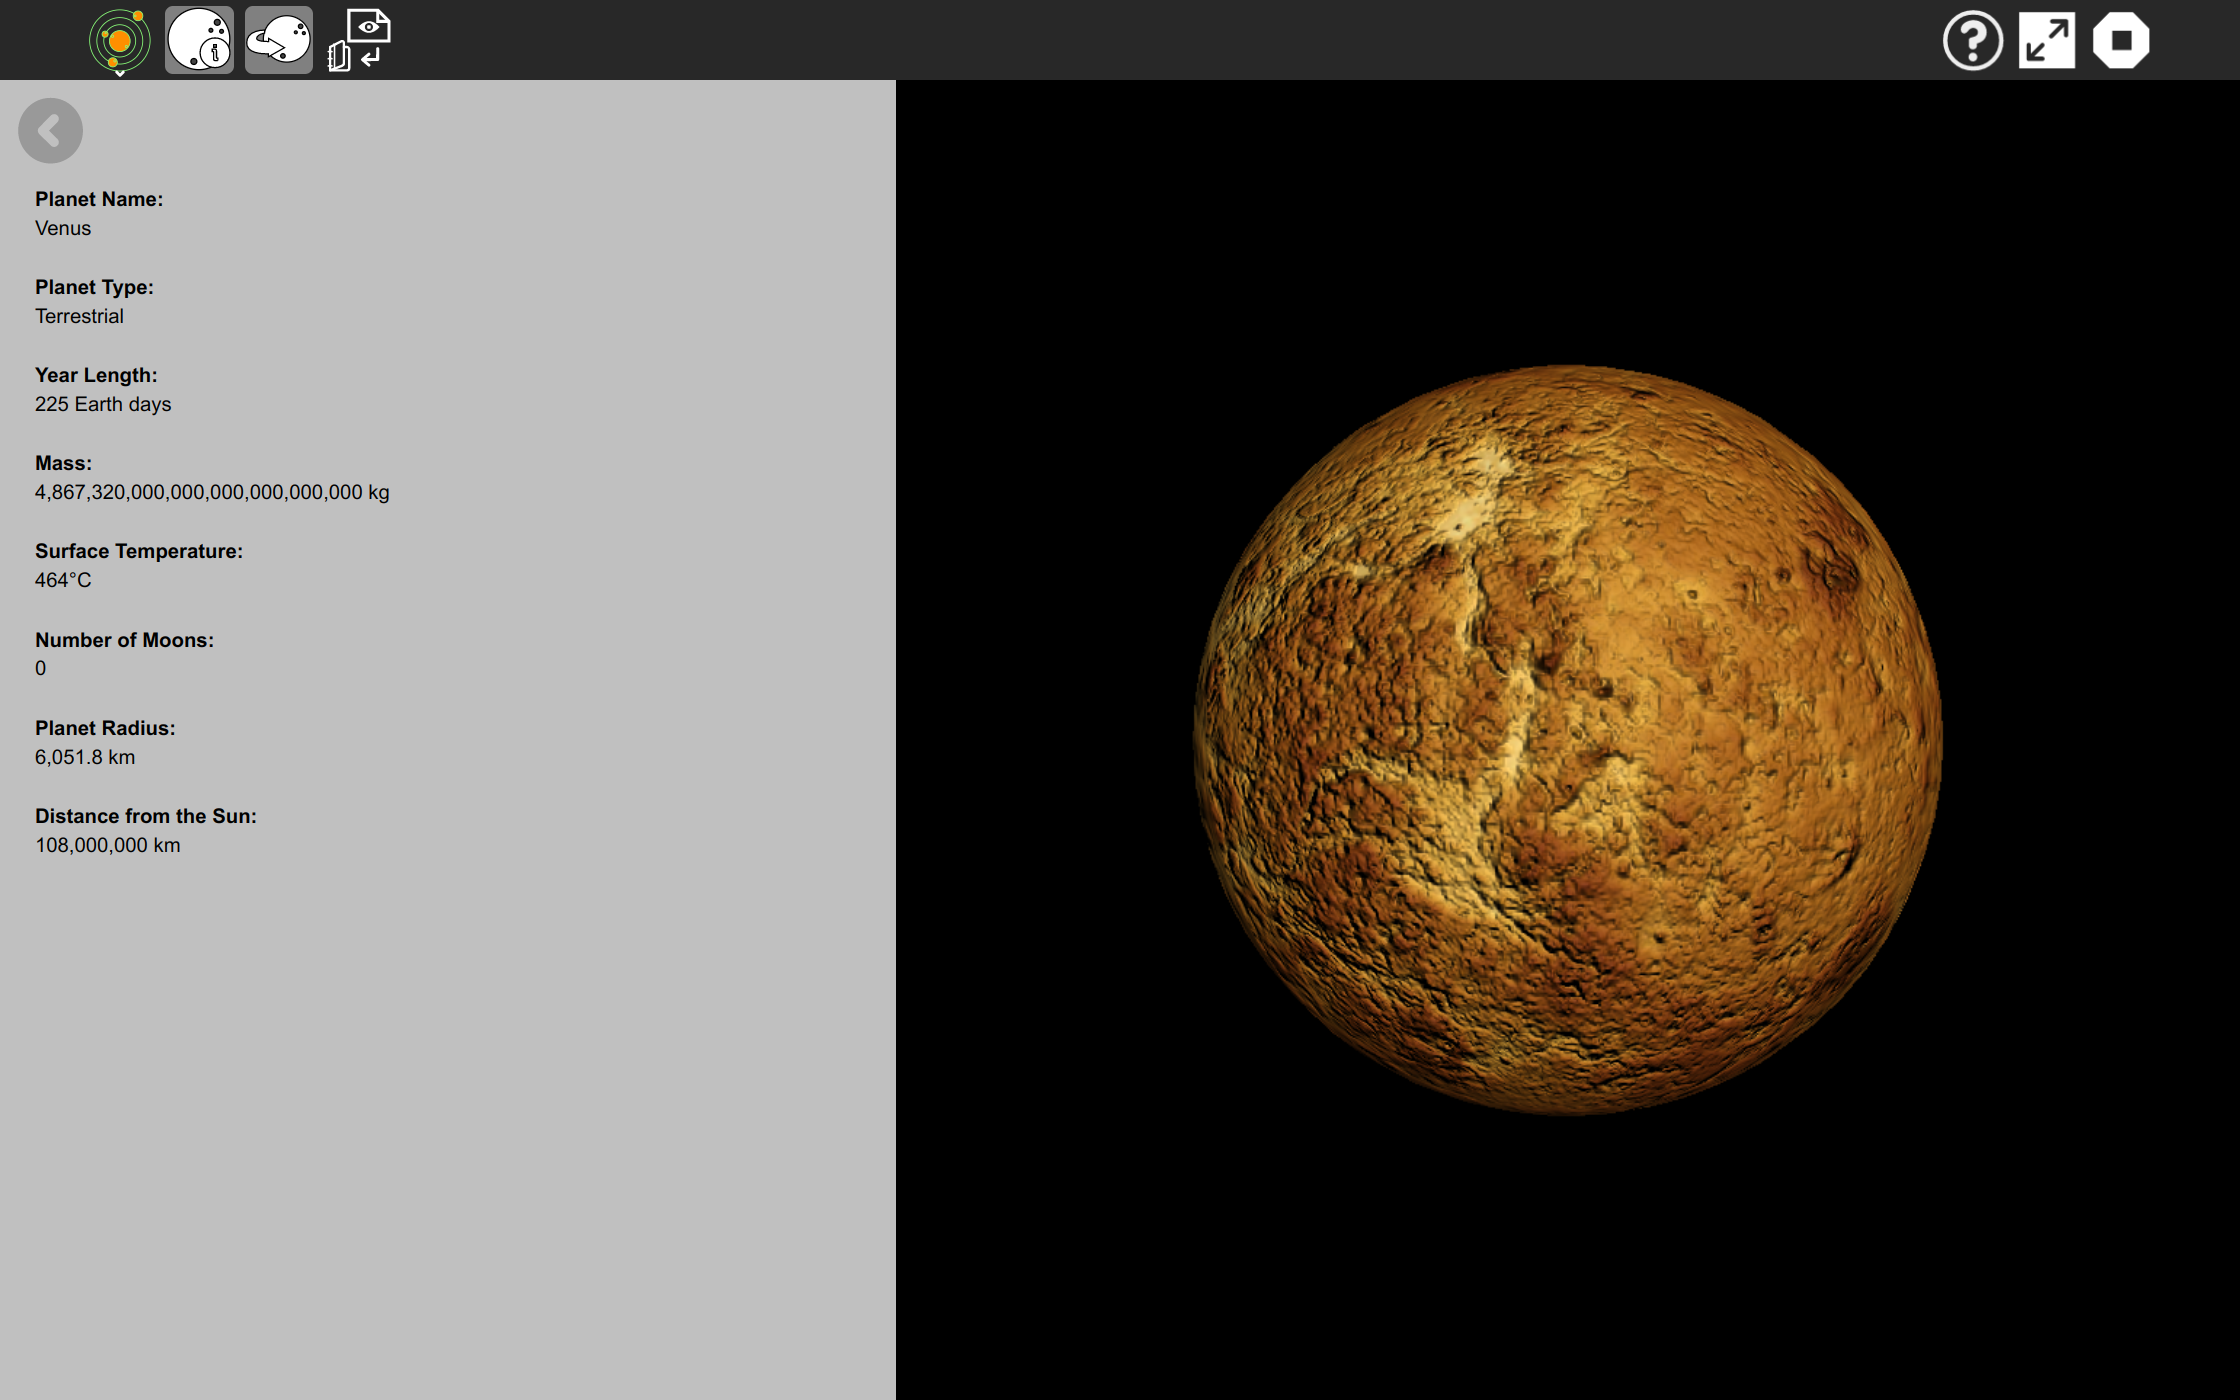Click the Planet Name label
Viewport: 2240px width, 1400px height.
pos(99,199)
